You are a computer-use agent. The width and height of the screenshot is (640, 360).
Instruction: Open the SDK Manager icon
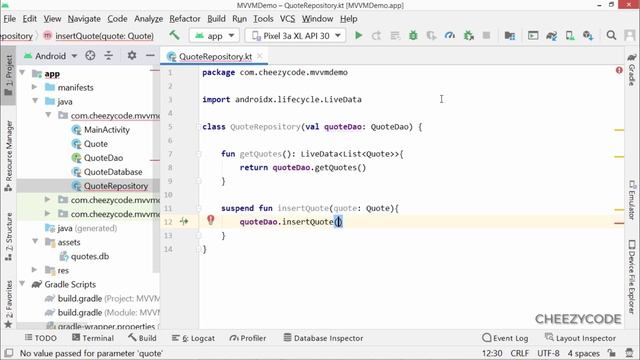(588, 36)
